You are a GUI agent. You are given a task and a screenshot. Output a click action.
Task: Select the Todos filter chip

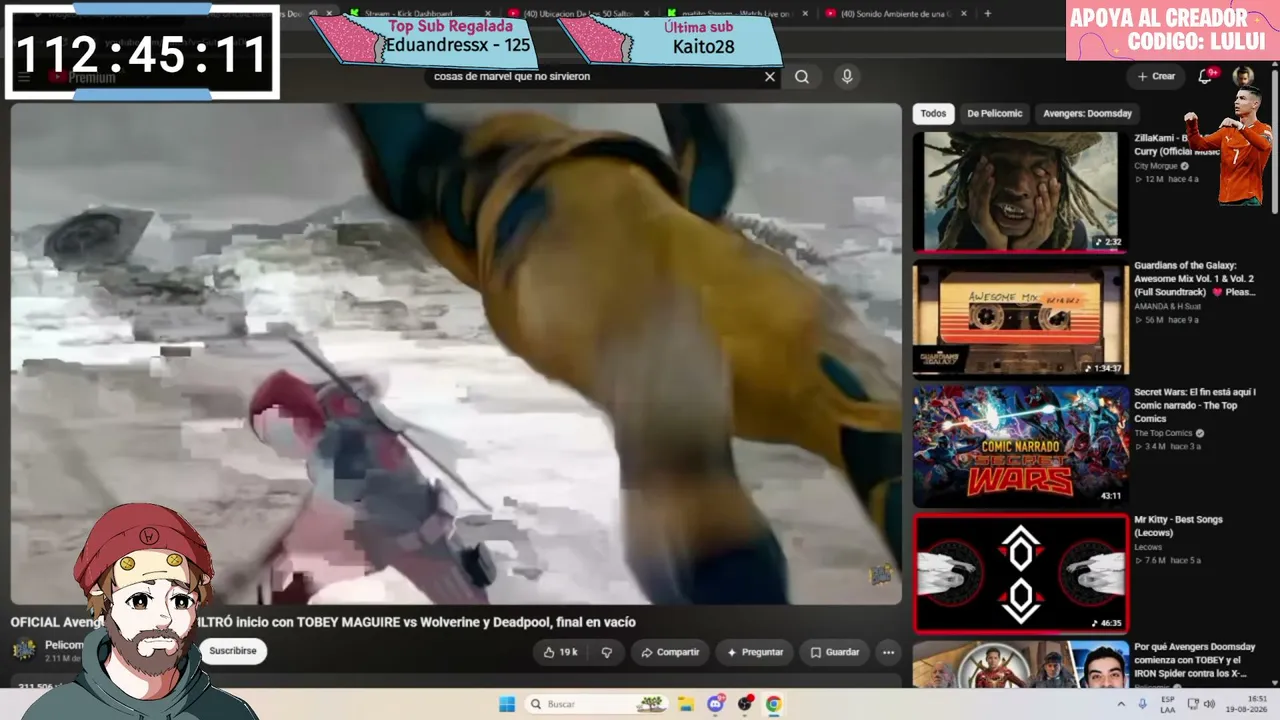933,114
